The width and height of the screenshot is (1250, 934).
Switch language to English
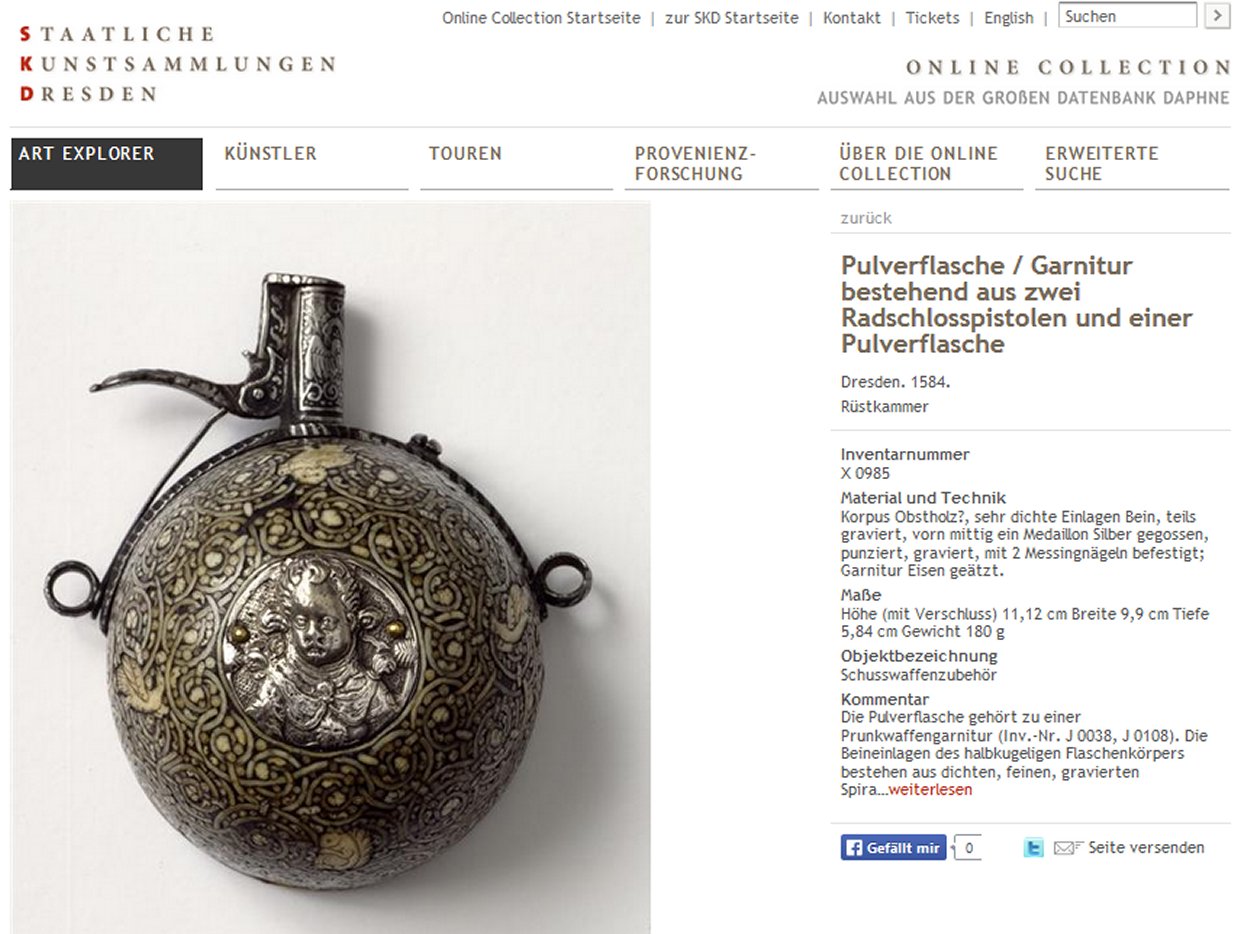point(1009,18)
